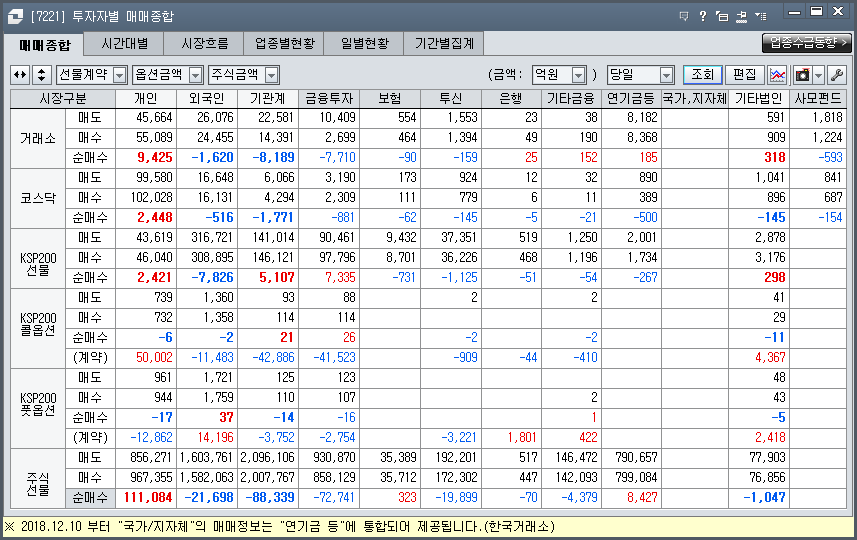Click the 금융투자 column header

point(329,98)
